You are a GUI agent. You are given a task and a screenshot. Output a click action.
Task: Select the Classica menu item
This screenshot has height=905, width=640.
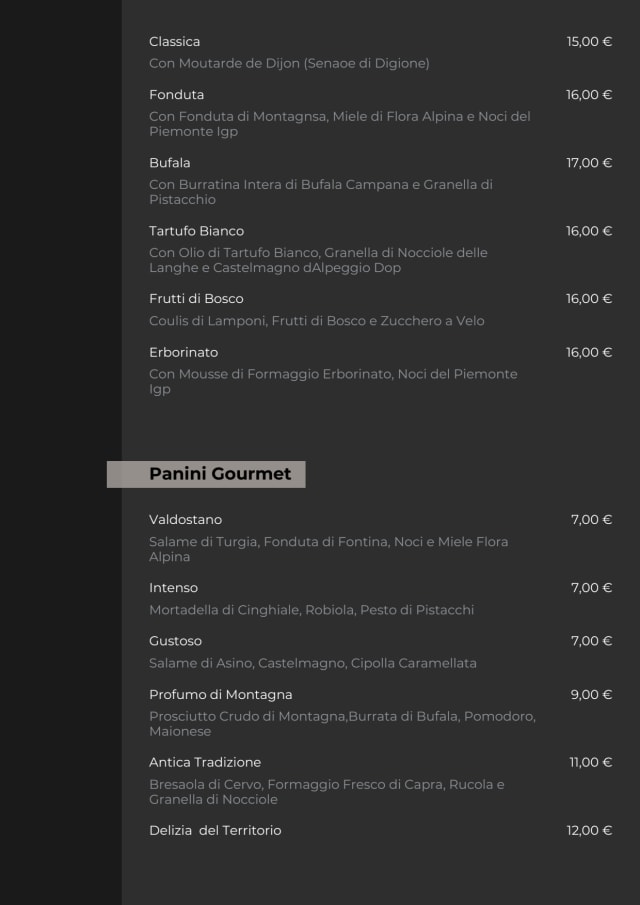tap(175, 41)
